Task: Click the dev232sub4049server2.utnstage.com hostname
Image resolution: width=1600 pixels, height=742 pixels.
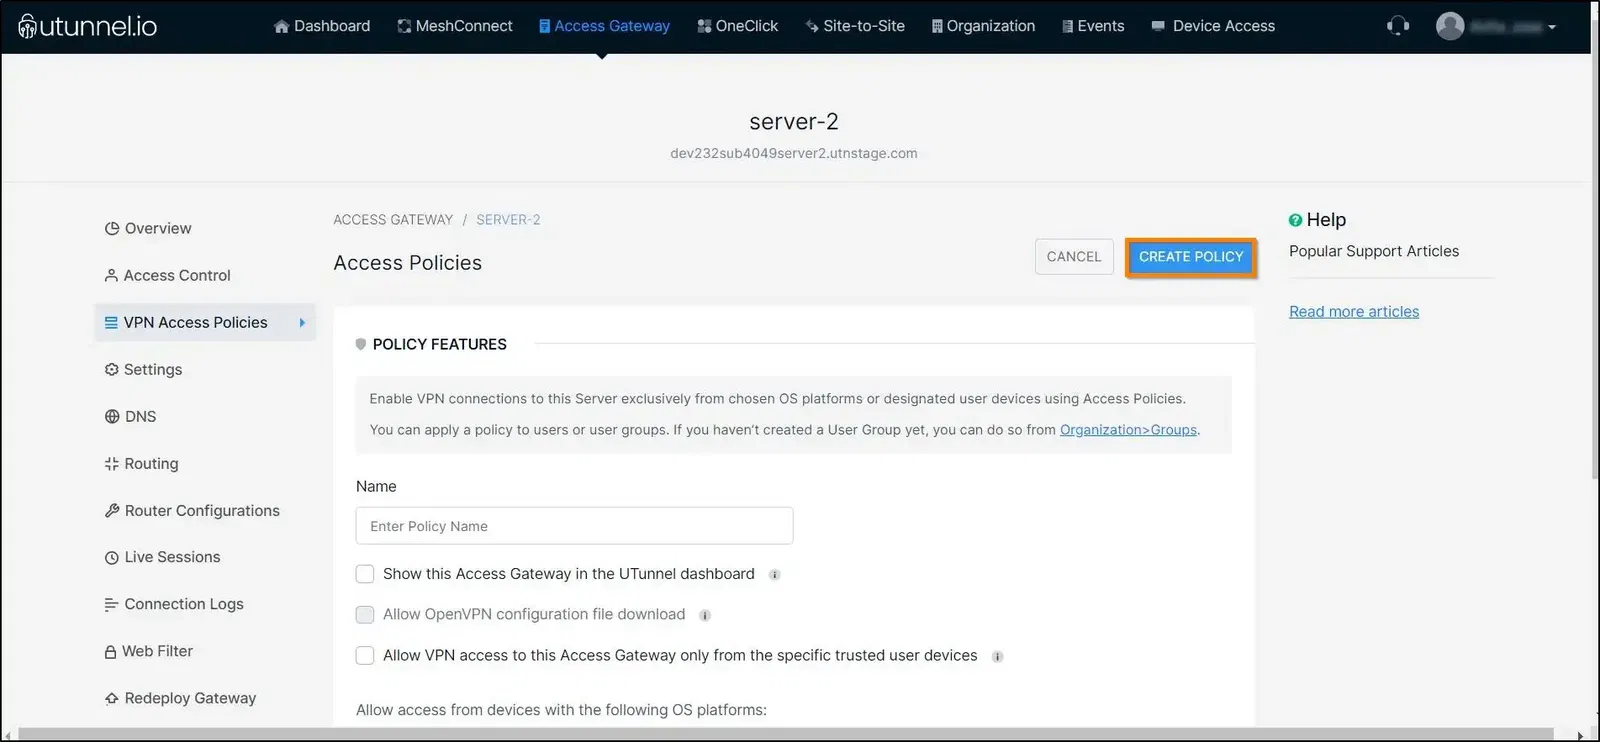Action: (794, 153)
